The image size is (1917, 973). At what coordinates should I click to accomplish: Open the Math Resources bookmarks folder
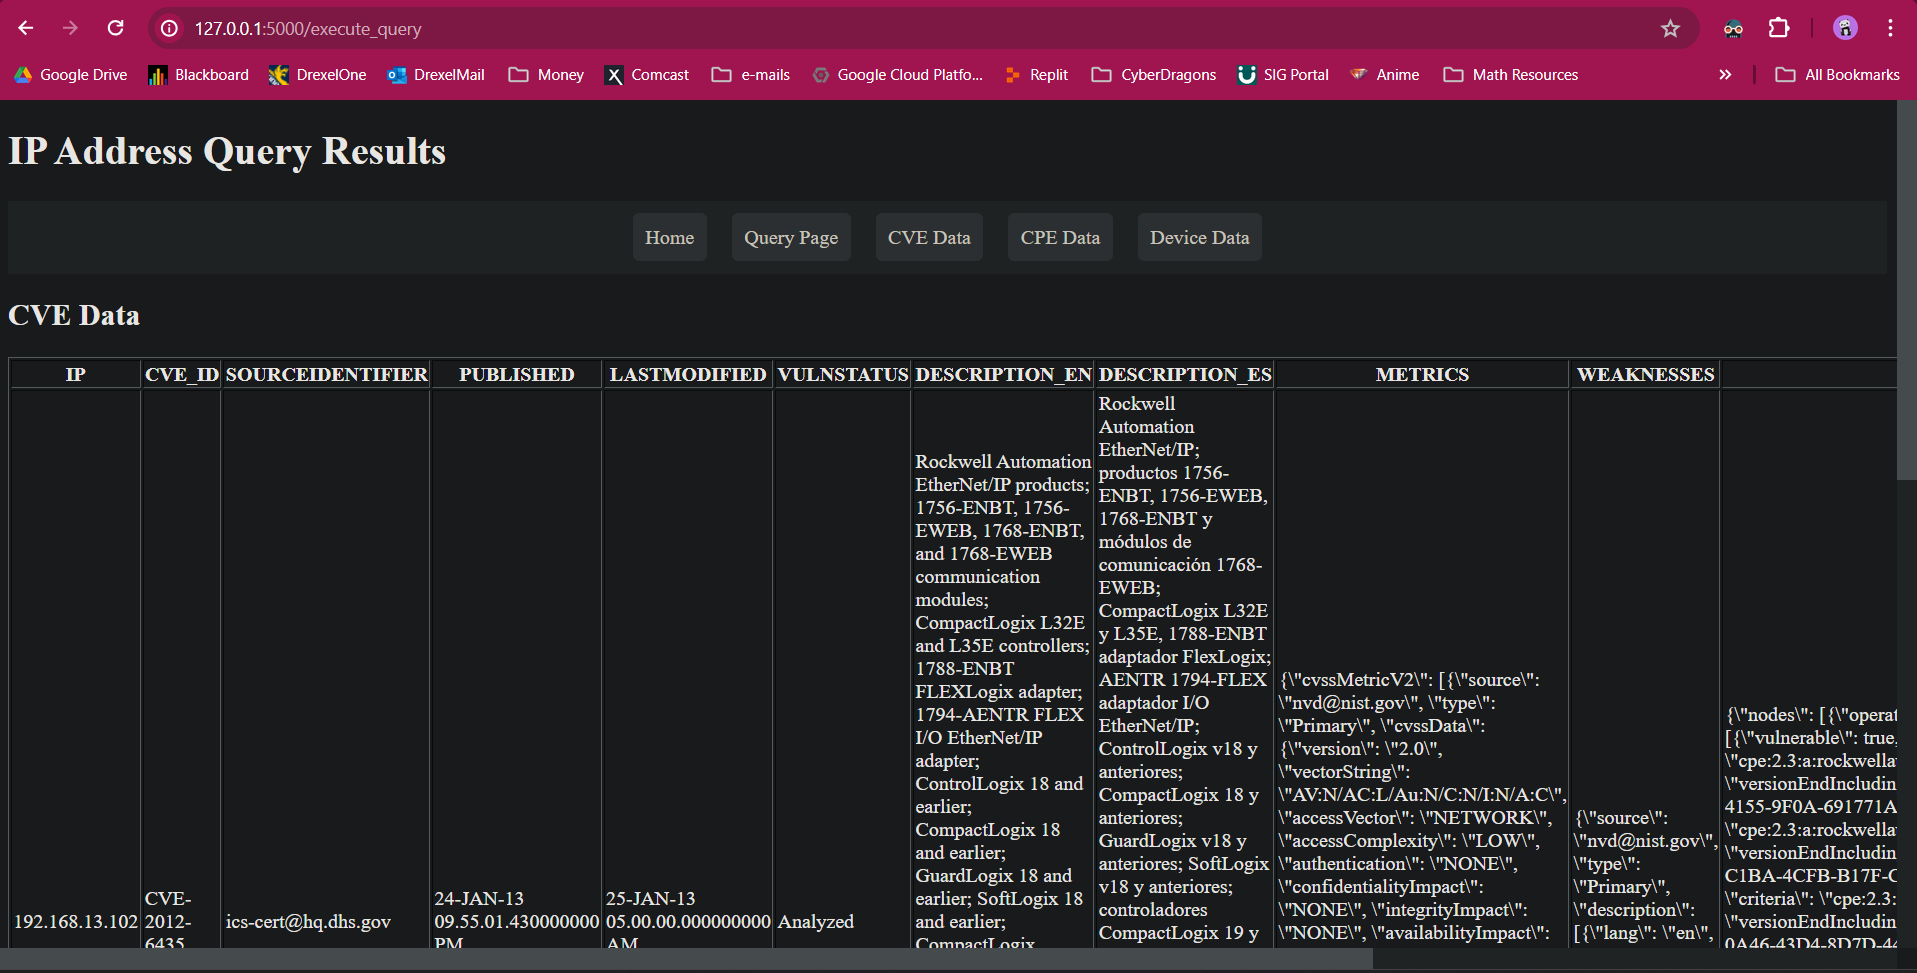click(1511, 75)
